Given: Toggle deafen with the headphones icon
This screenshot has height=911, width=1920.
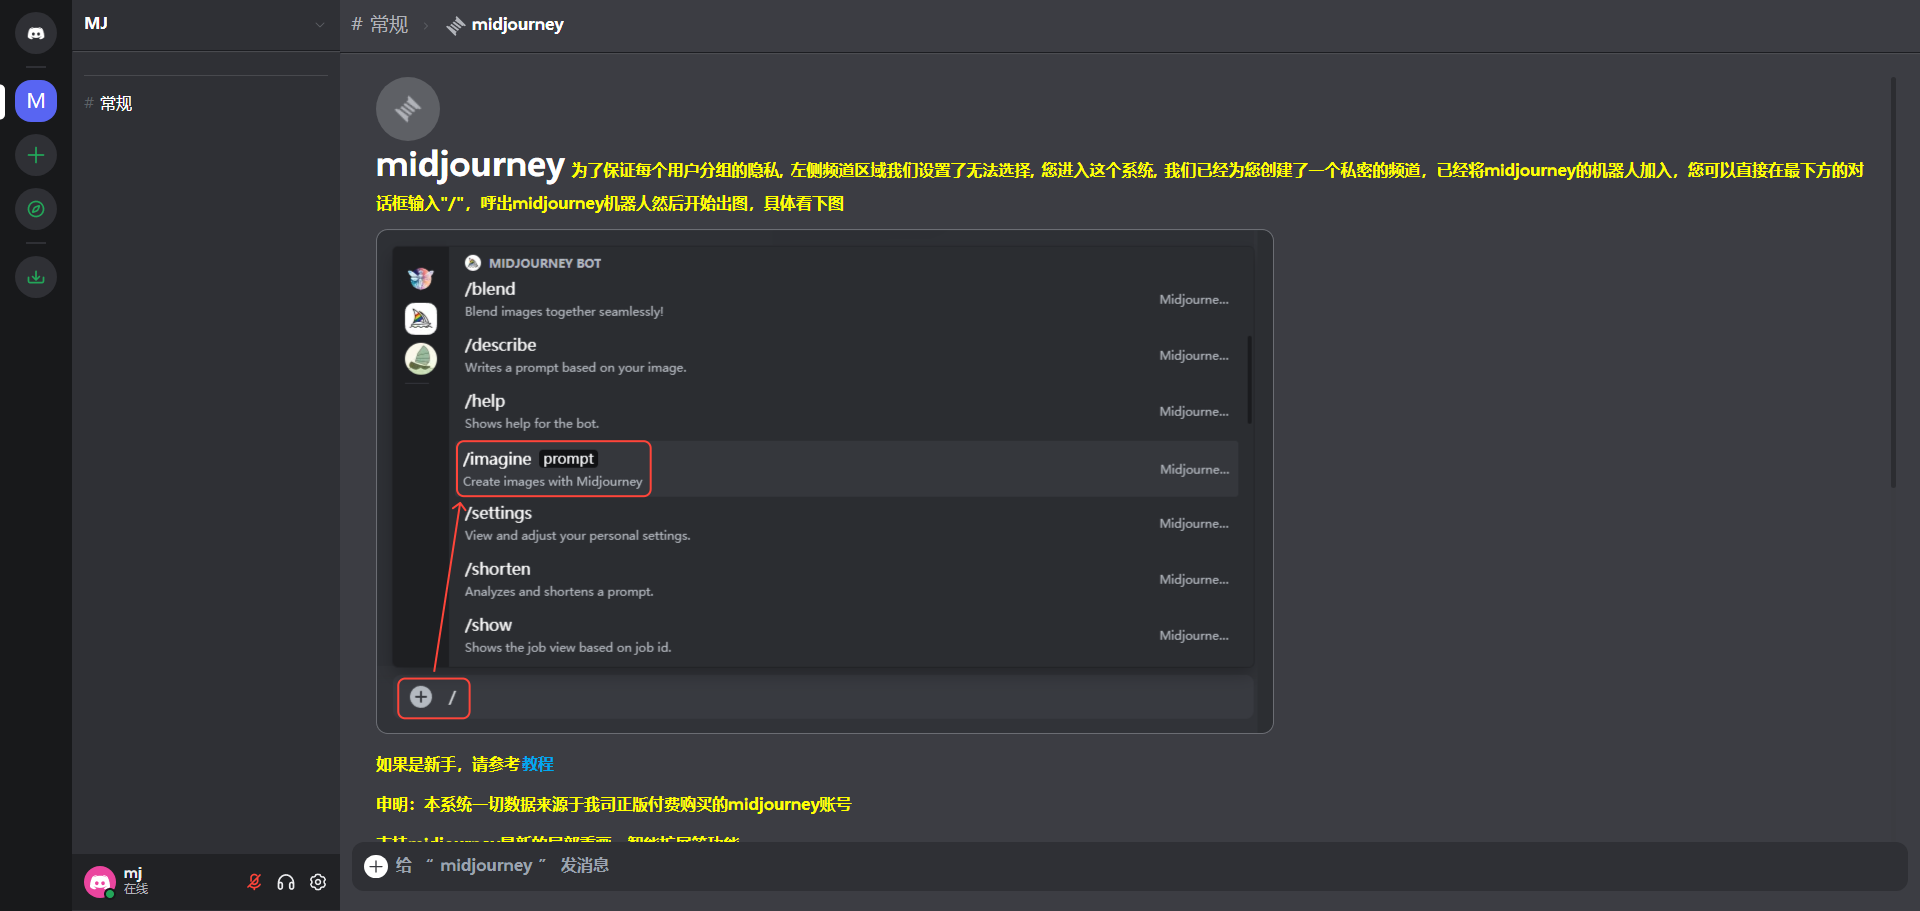Looking at the screenshot, I should (x=285, y=882).
